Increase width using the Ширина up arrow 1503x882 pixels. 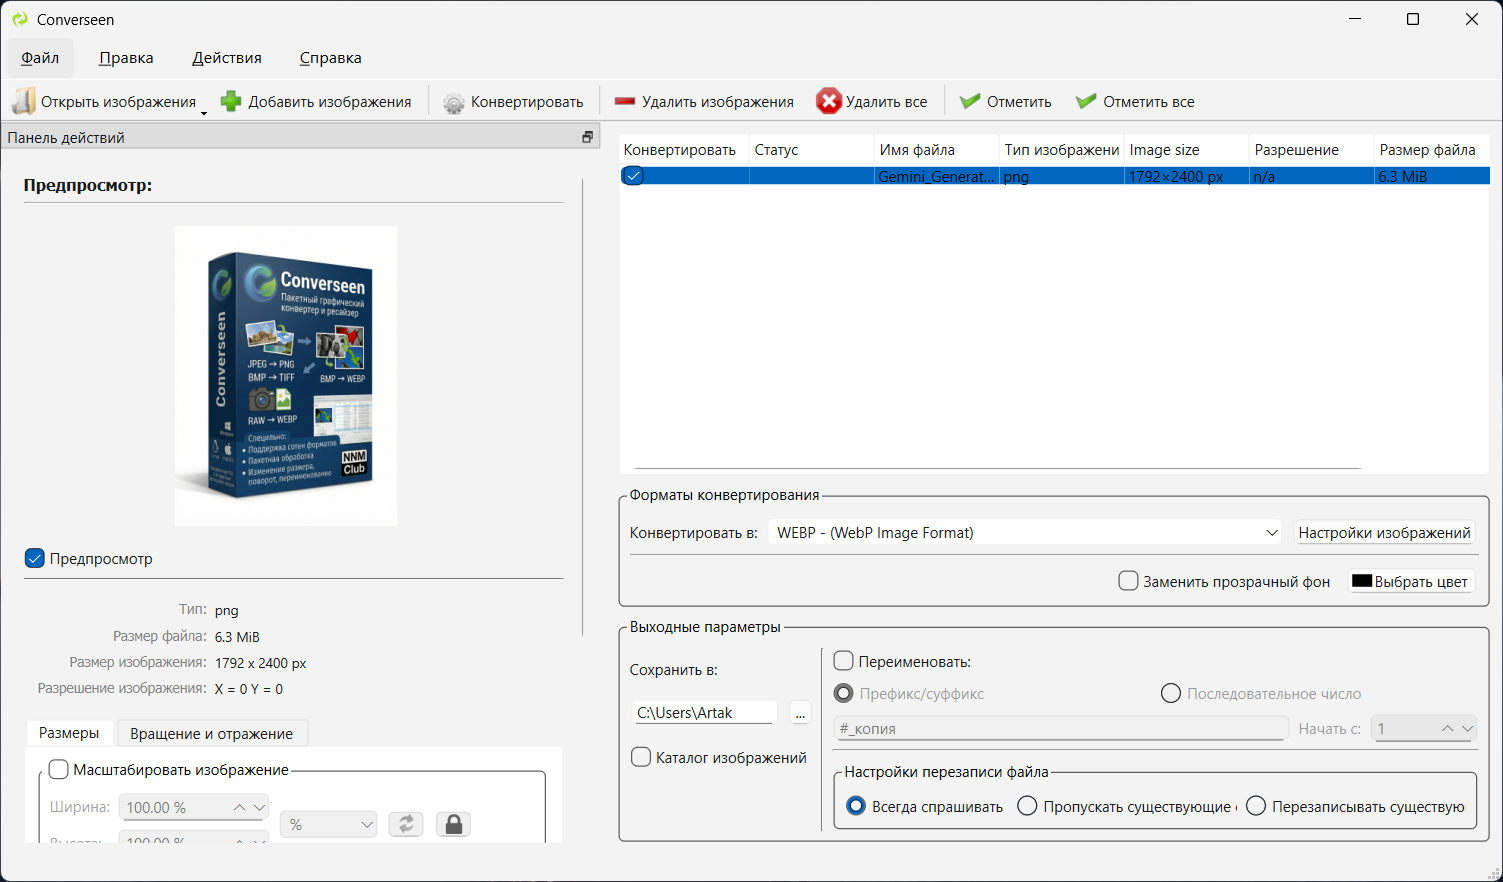pos(239,807)
